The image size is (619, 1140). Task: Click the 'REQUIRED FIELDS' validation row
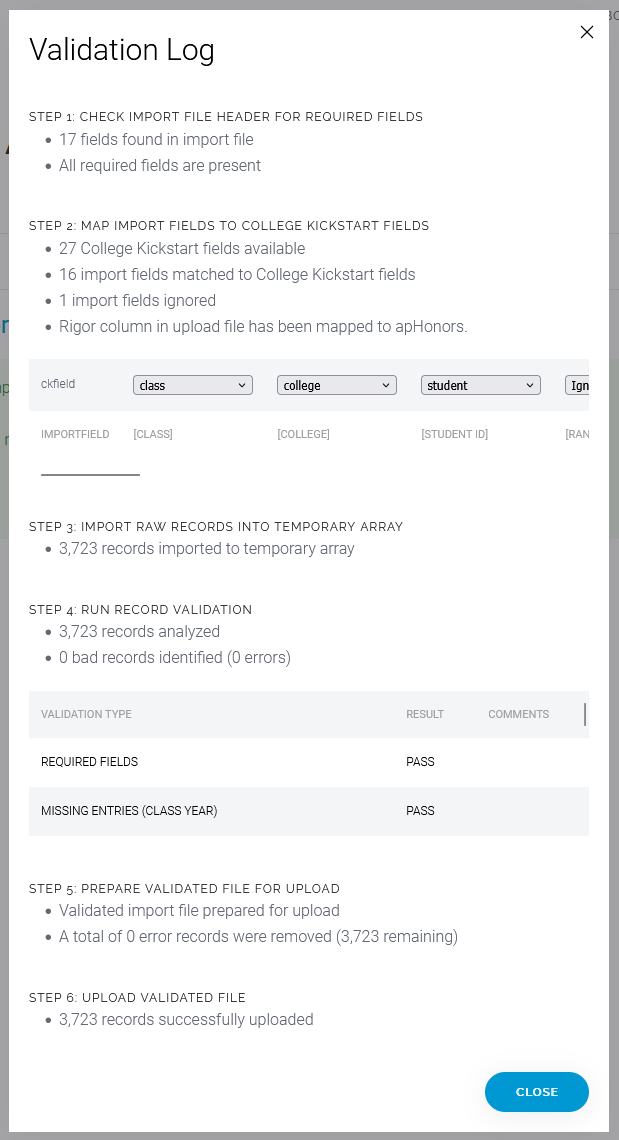click(309, 762)
